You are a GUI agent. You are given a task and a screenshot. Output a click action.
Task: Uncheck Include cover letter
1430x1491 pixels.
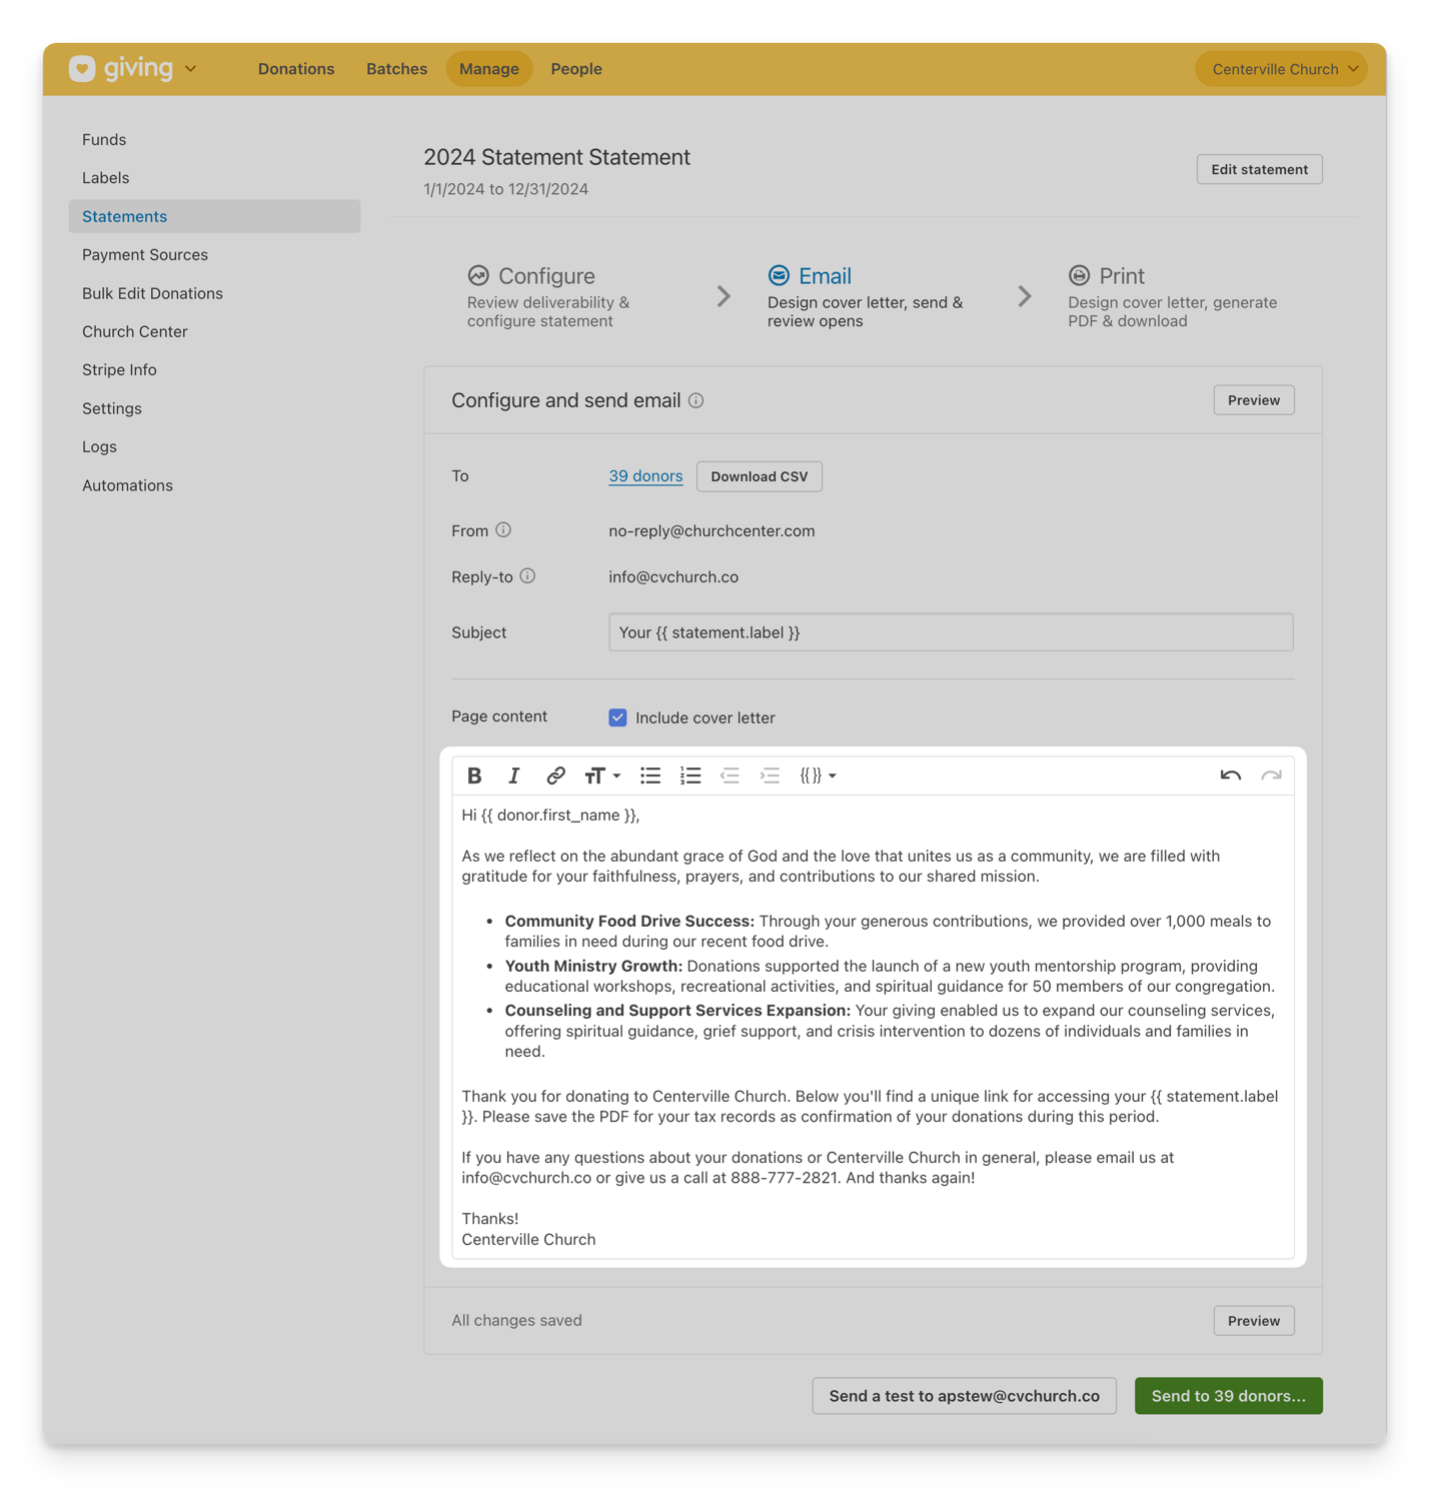(x=618, y=717)
